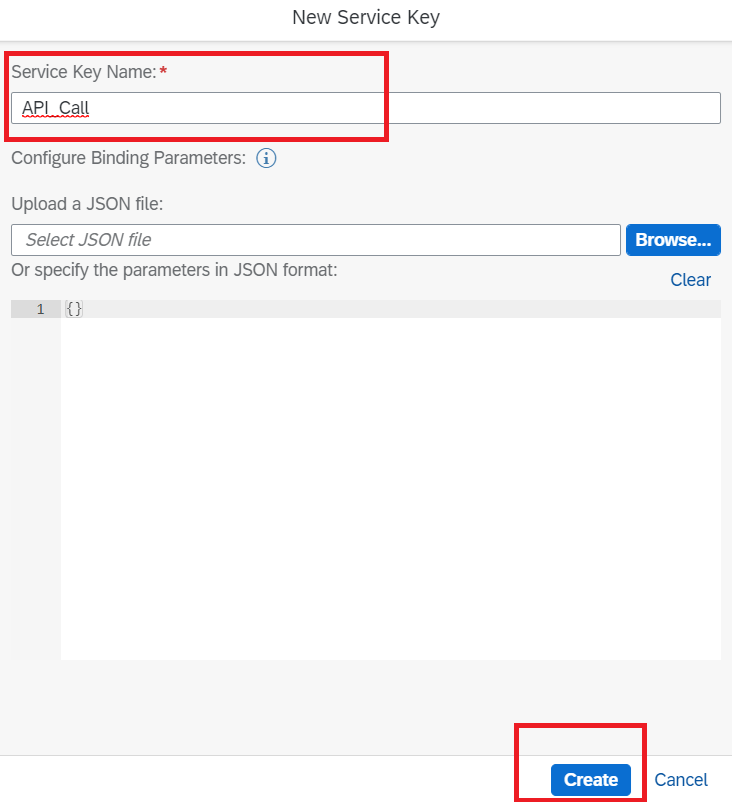The image size is (732, 802).
Task: Click the Or specify the parameters label
Action: [174, 270]
